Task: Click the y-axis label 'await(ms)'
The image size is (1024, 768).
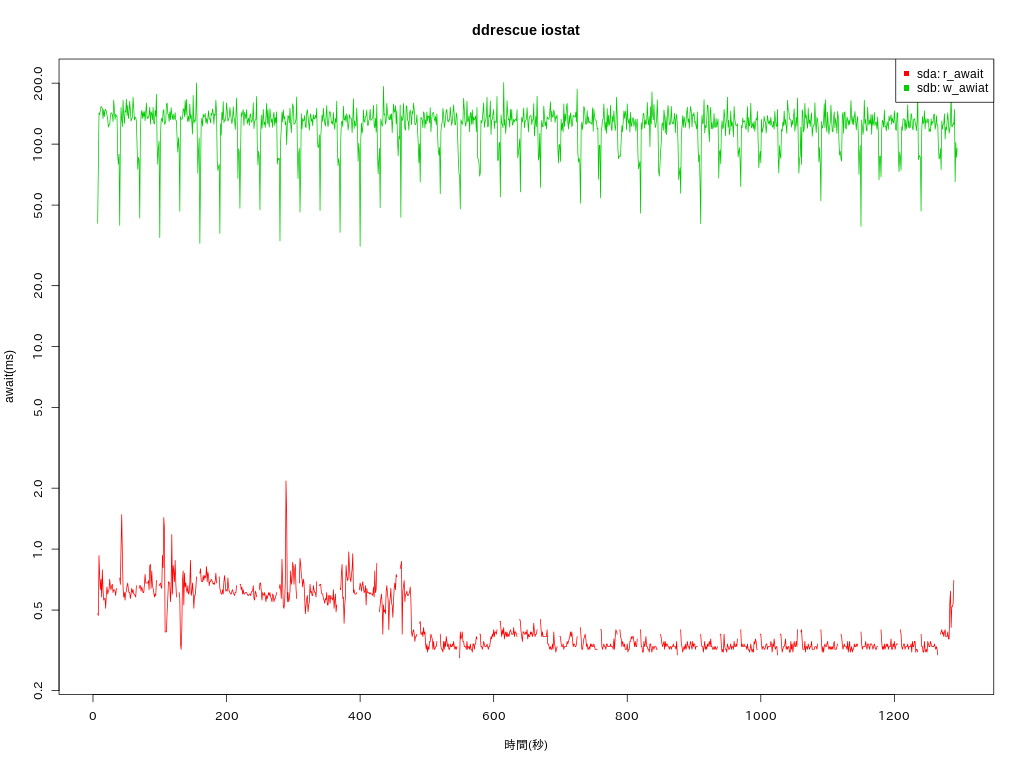Action: point(9,377)
